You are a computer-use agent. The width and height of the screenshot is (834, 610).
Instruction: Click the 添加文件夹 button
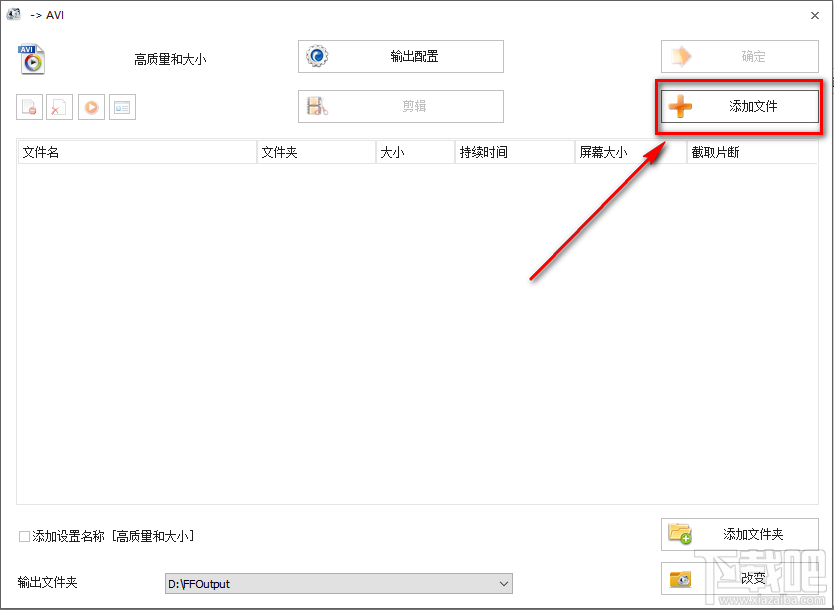[739, 534]
